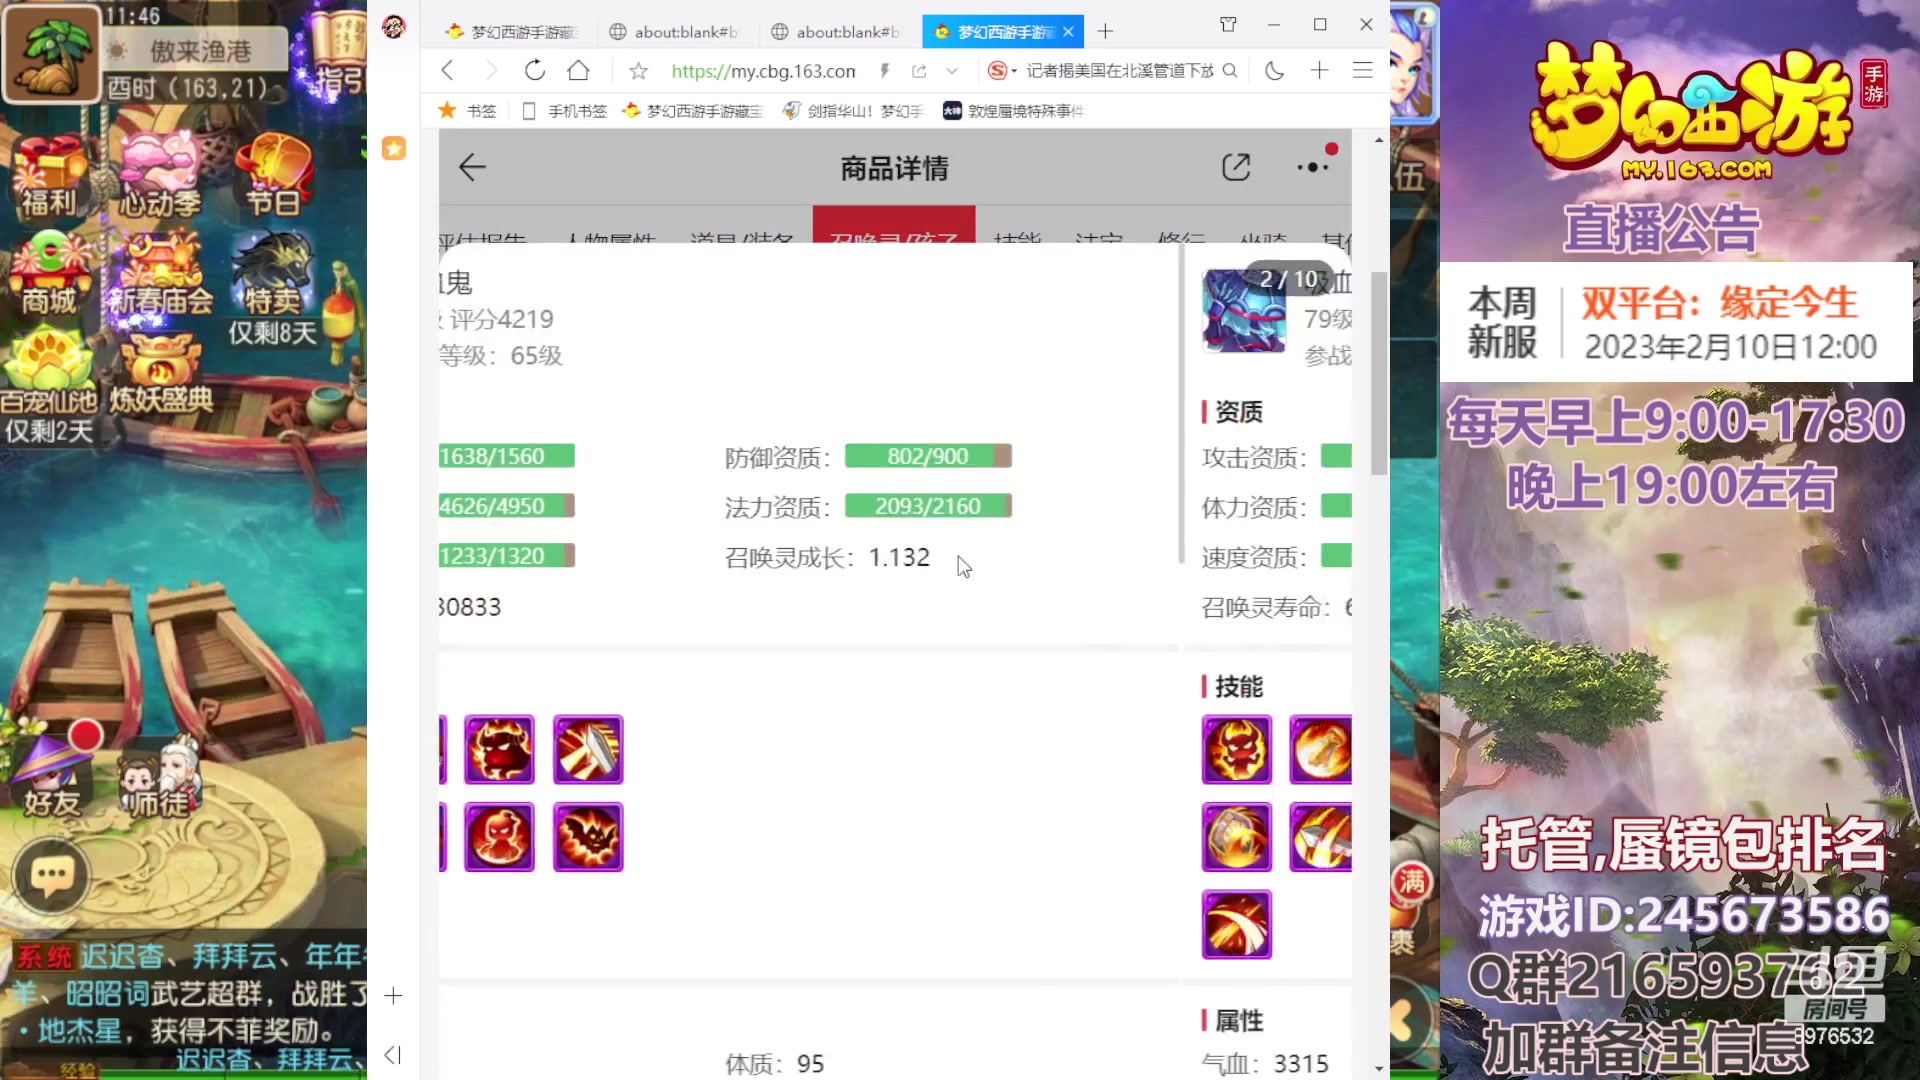Click the plus icon in browser toolbar
This screenshot has width=1920, height=1080.
point(1319,70)
